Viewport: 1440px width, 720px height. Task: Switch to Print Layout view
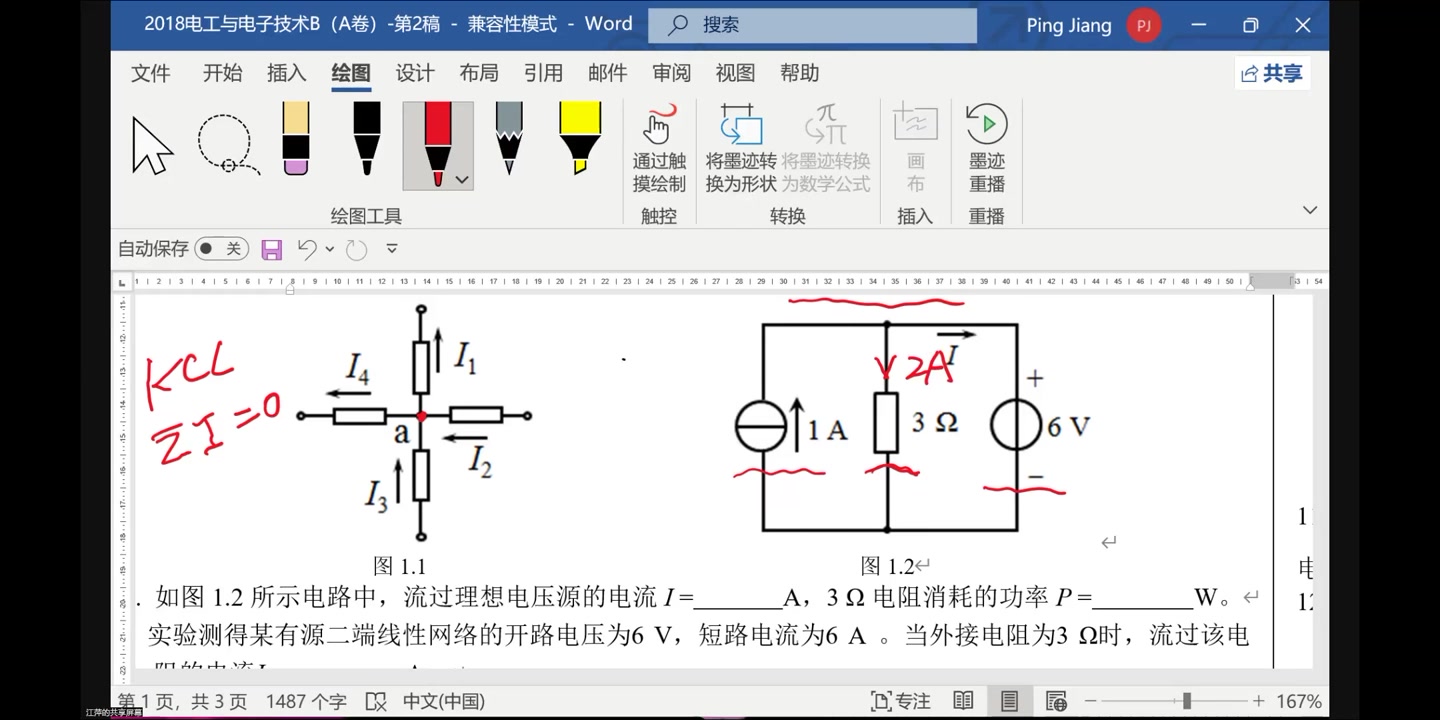tap(1009, 701)
